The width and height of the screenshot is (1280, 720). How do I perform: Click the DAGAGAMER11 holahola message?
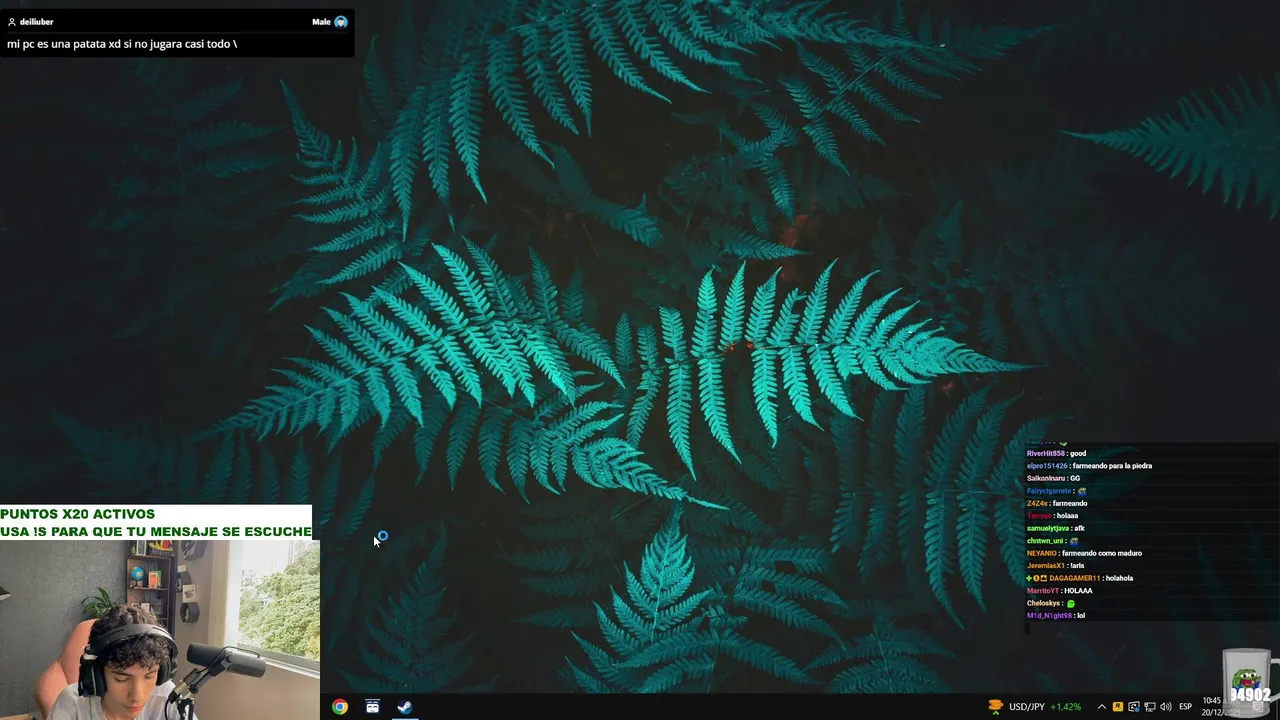pyautogui.click(x=1079, y=578)
